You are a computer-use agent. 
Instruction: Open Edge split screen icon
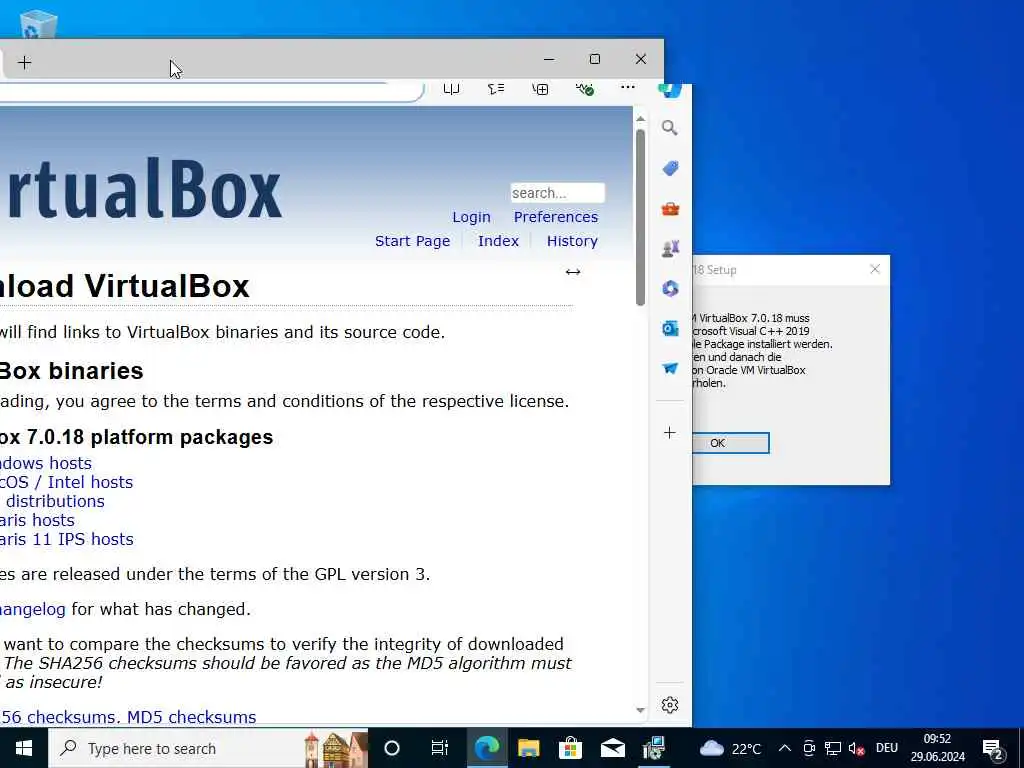point(451,89)
